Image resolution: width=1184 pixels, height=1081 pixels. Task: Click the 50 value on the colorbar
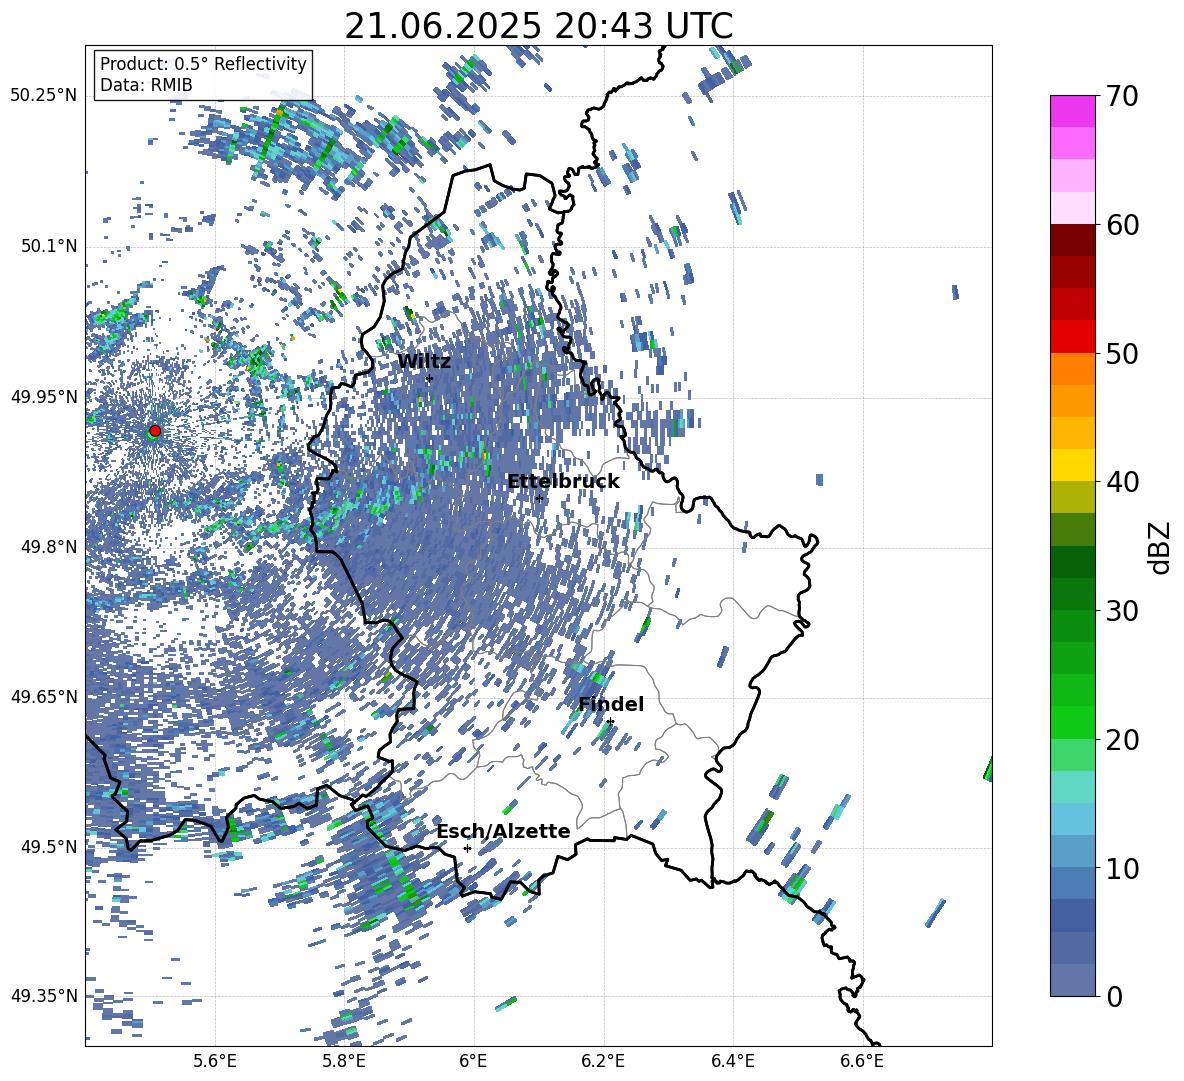[1122, 353]
